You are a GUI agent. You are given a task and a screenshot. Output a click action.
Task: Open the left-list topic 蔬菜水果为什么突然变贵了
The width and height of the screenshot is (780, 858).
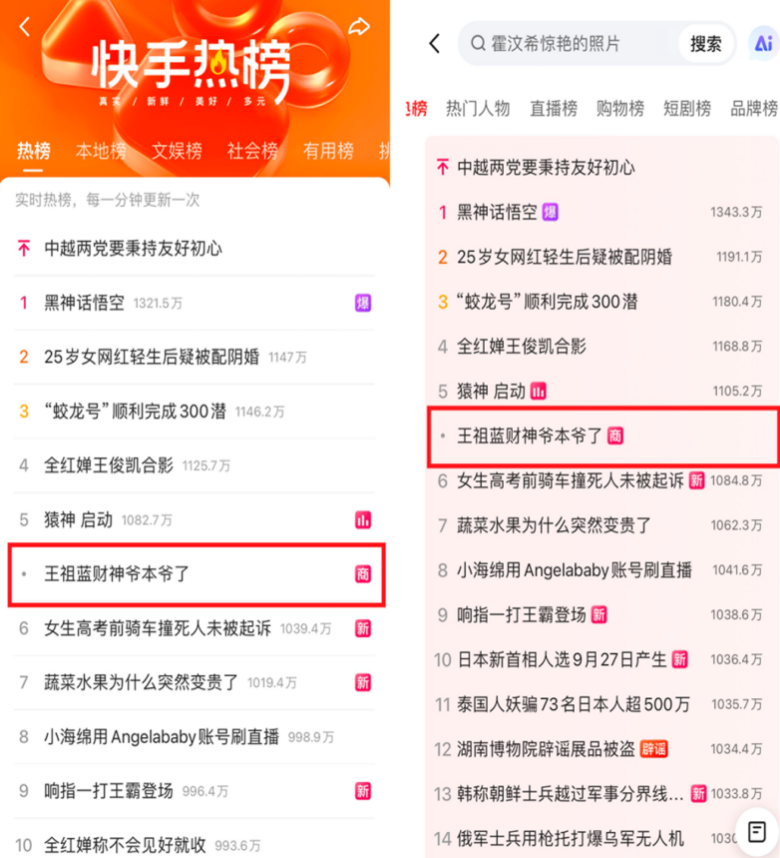point(141,682)
